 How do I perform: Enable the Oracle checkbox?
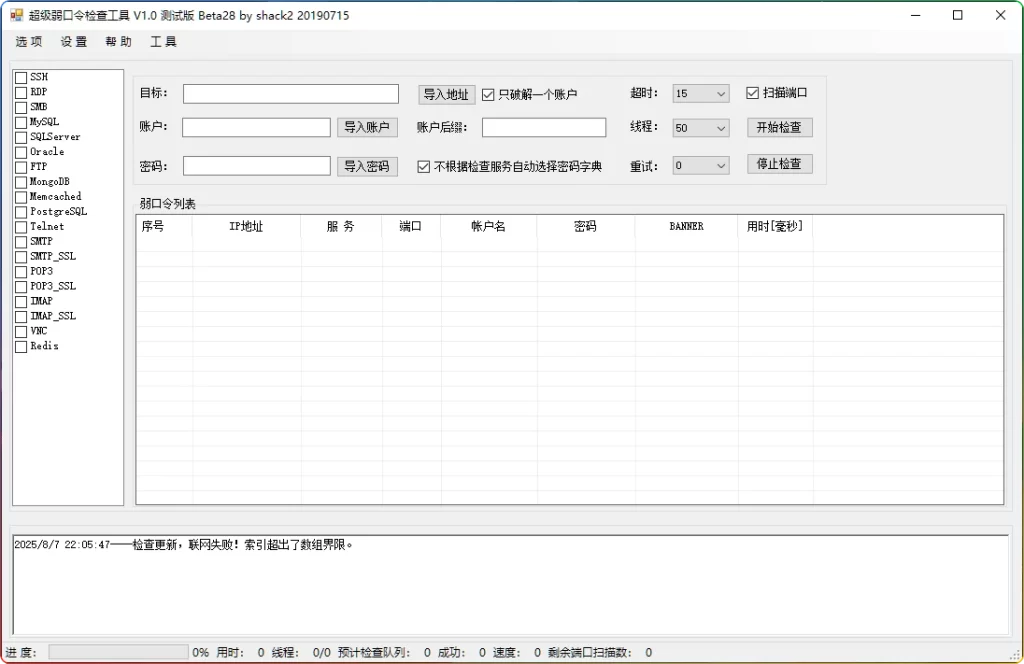[x=21, y=153]
